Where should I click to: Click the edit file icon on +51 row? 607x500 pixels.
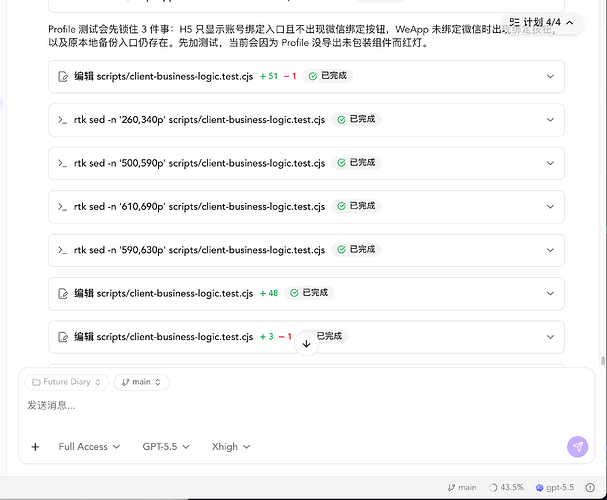click(x=63, y=77)
